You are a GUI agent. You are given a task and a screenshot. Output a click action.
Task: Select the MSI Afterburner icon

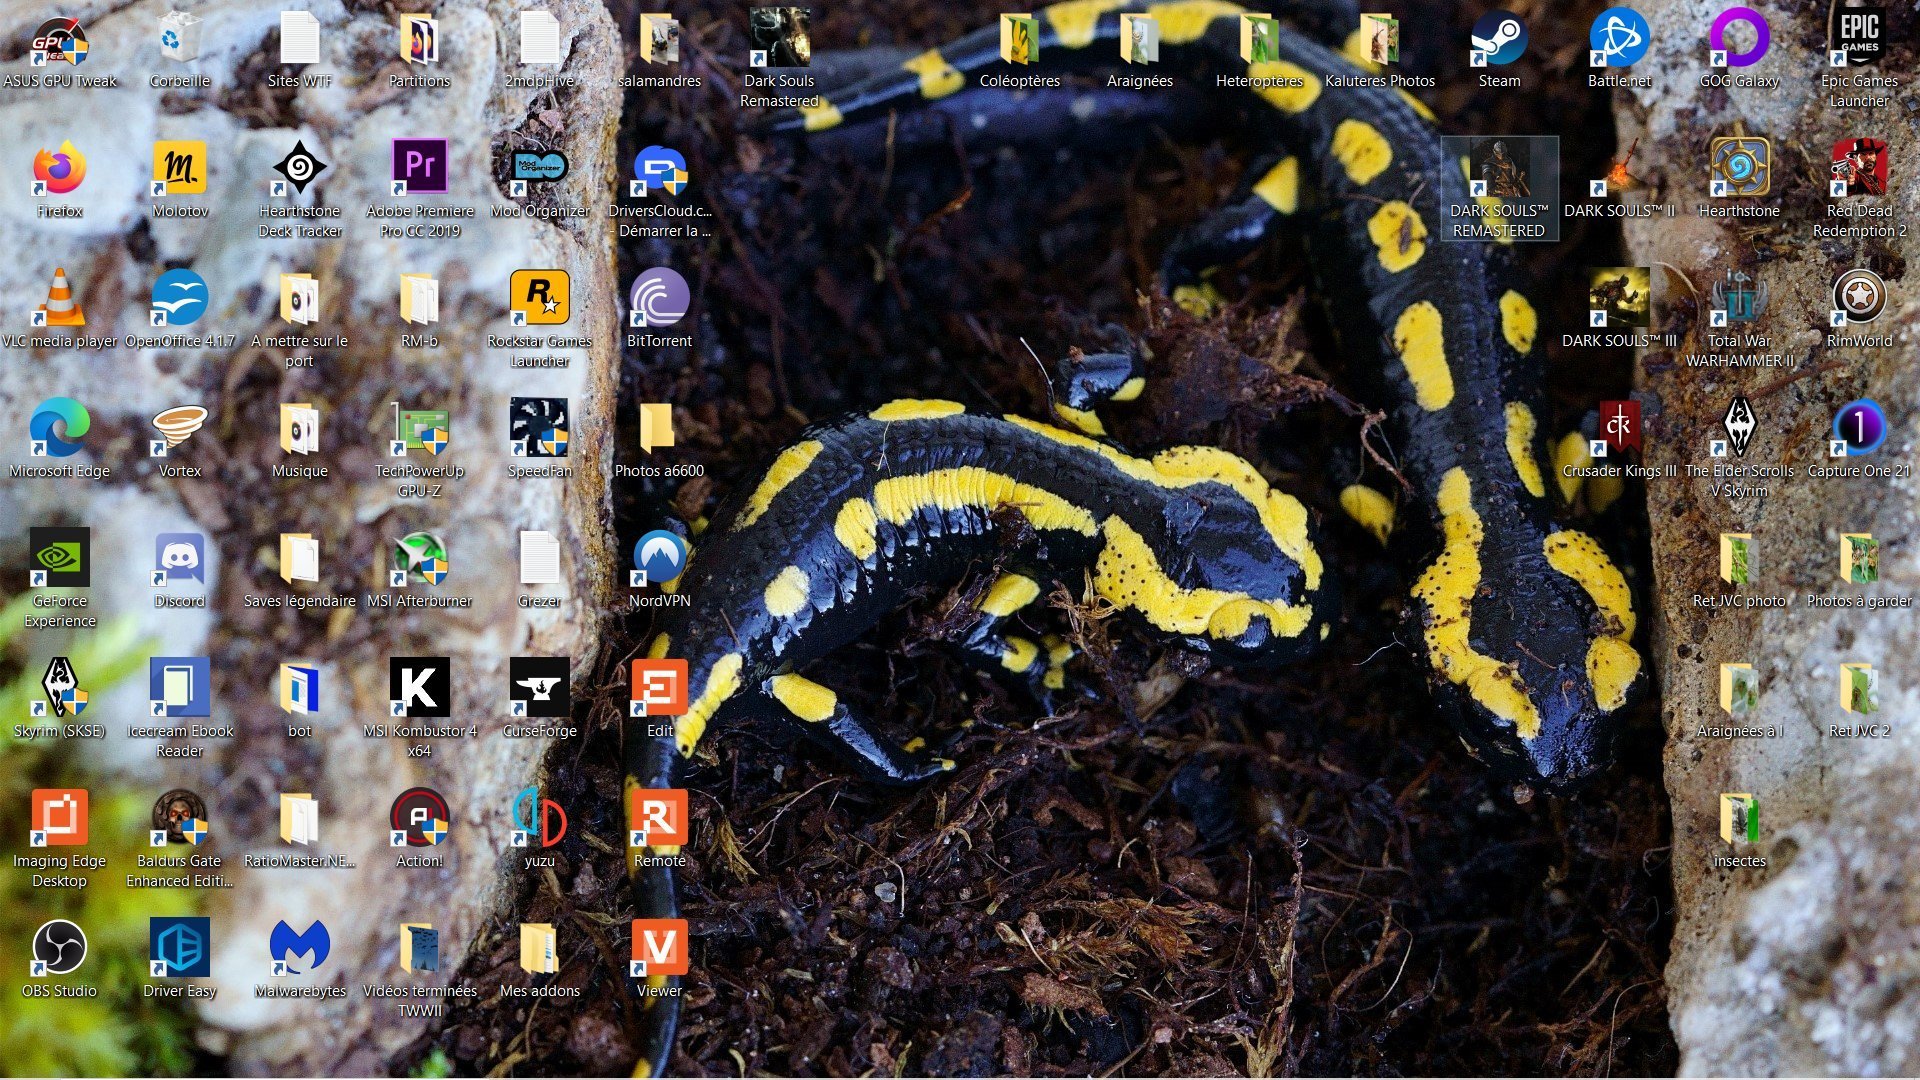[420, 558]
